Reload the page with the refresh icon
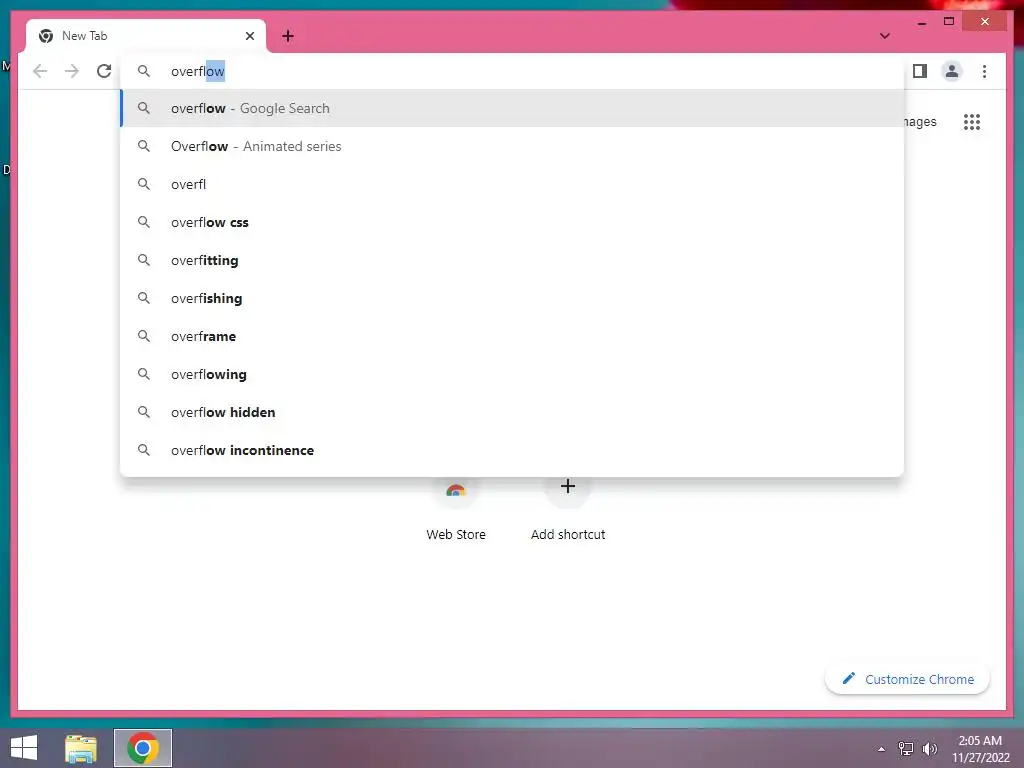This screenshot has width=1024, height=768. (104, 71)
